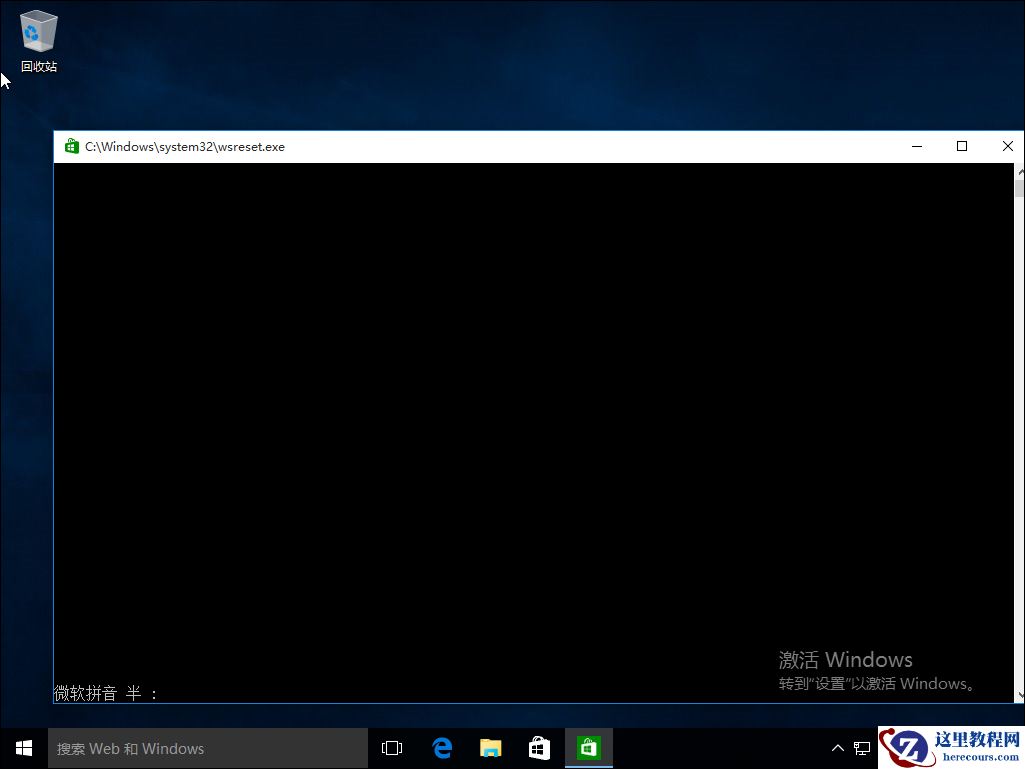Click the network icon in system tray
Screen dimensions: 1025x769
(x=862, y=747)
